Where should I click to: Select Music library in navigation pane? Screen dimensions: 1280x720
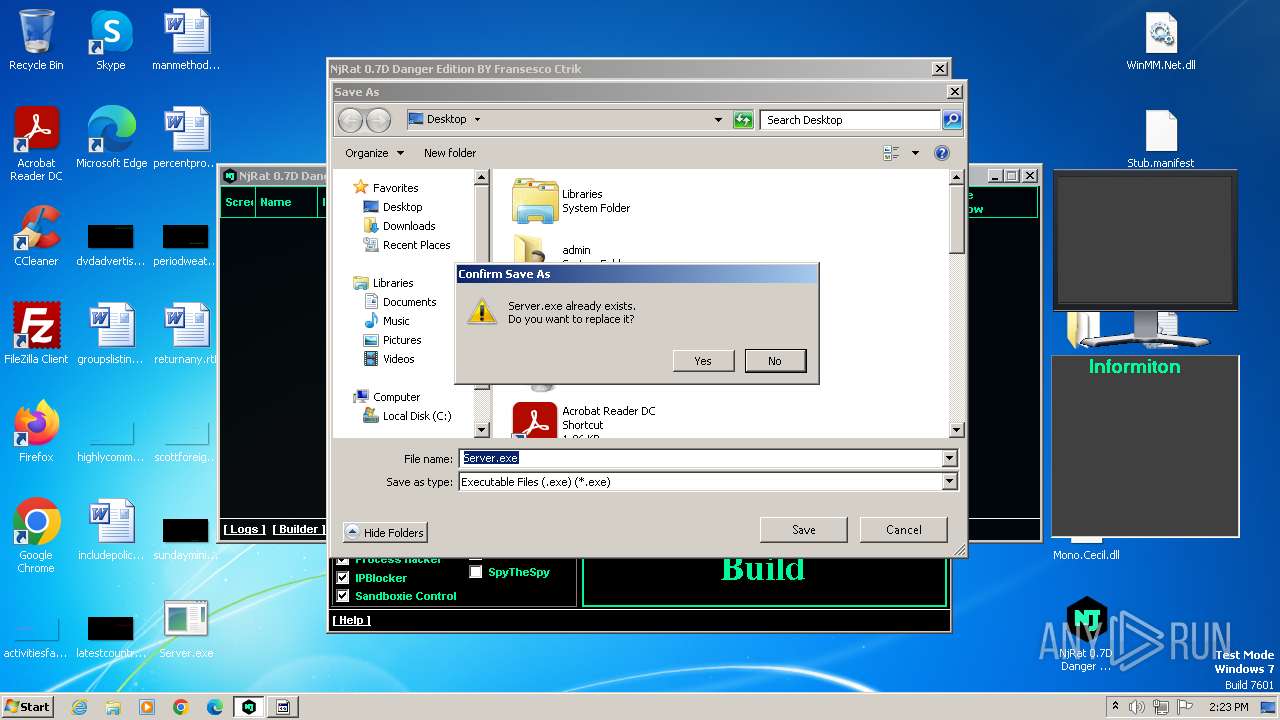[387, 321]
